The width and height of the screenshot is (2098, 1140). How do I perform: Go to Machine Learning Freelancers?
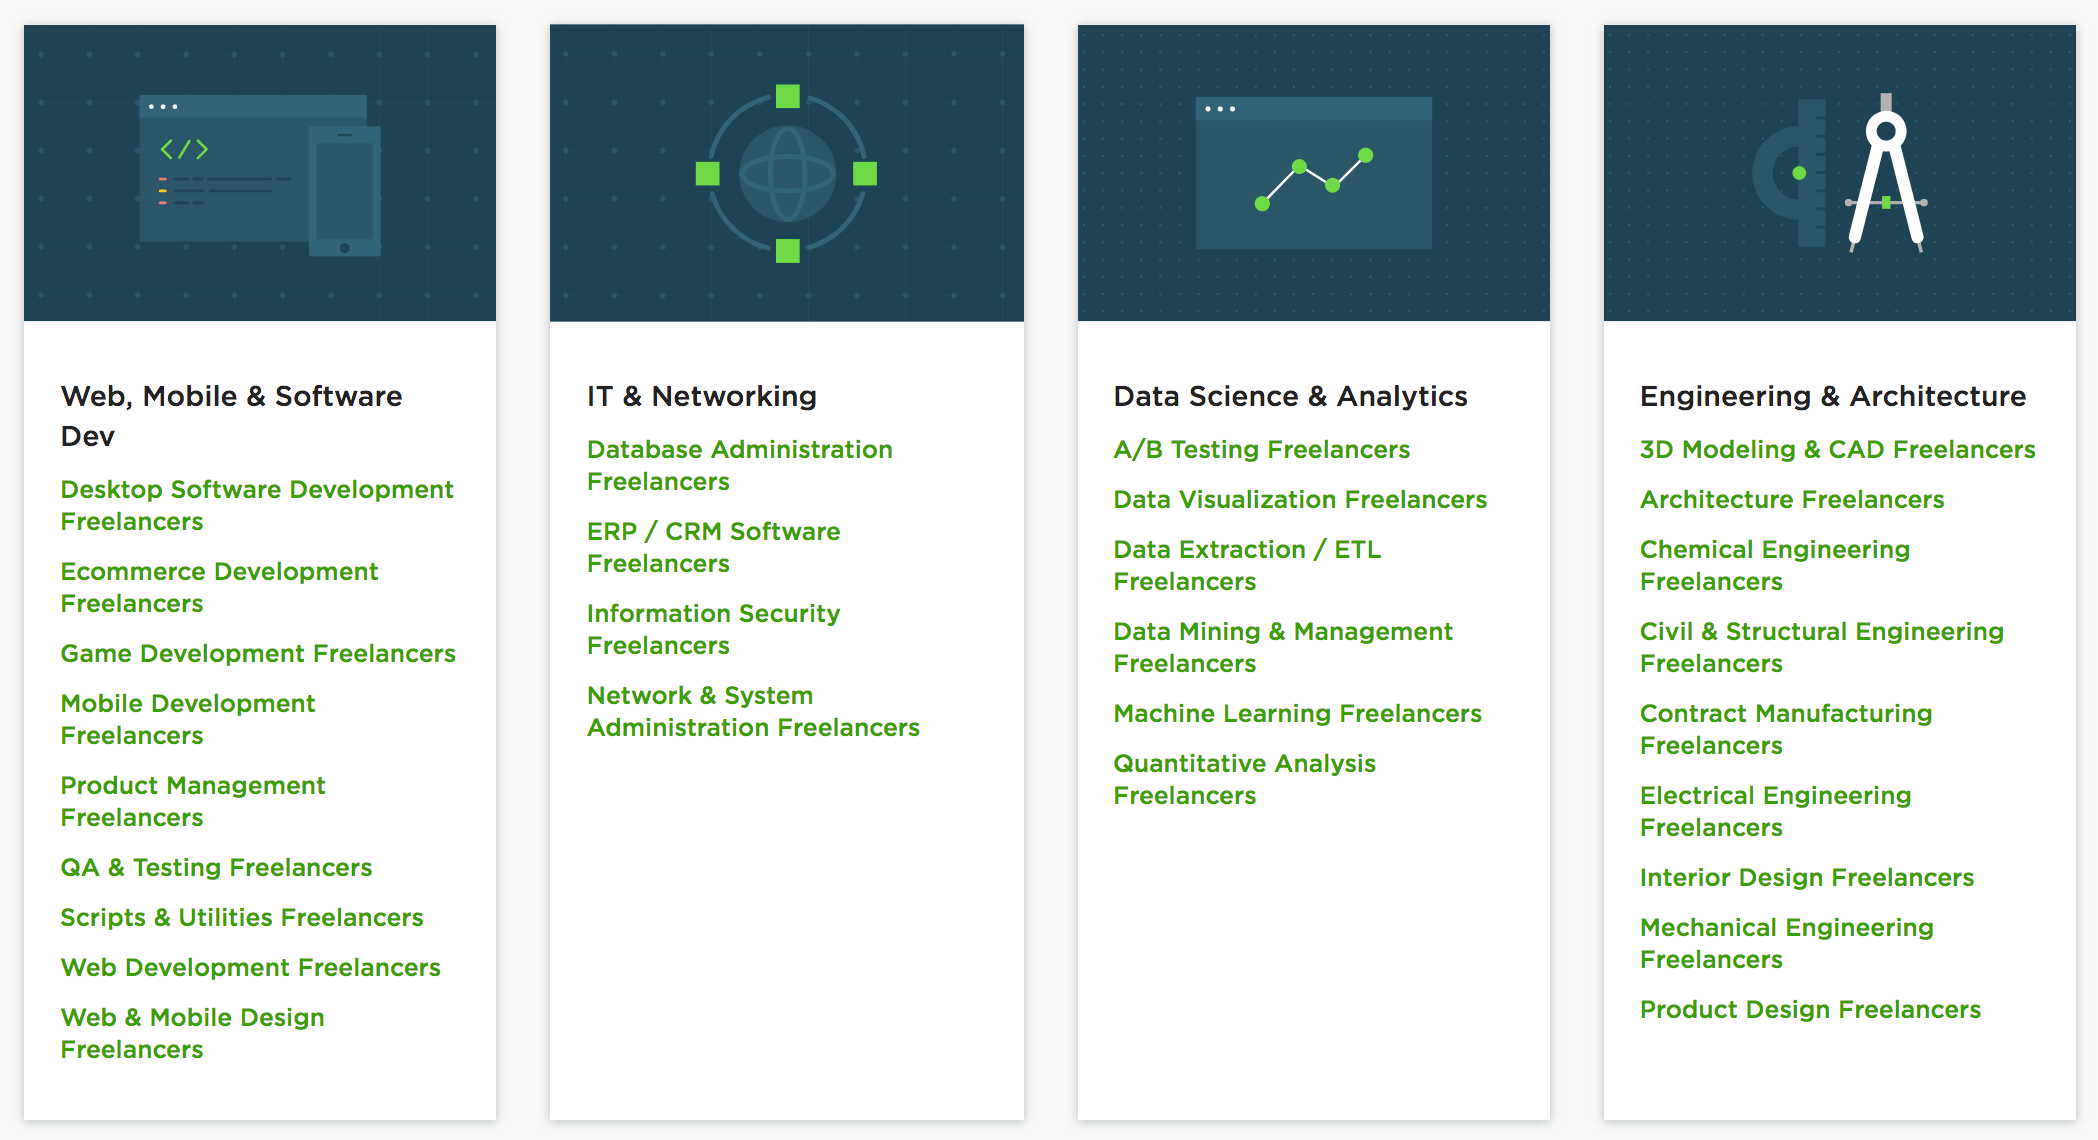pos(1297,713)
